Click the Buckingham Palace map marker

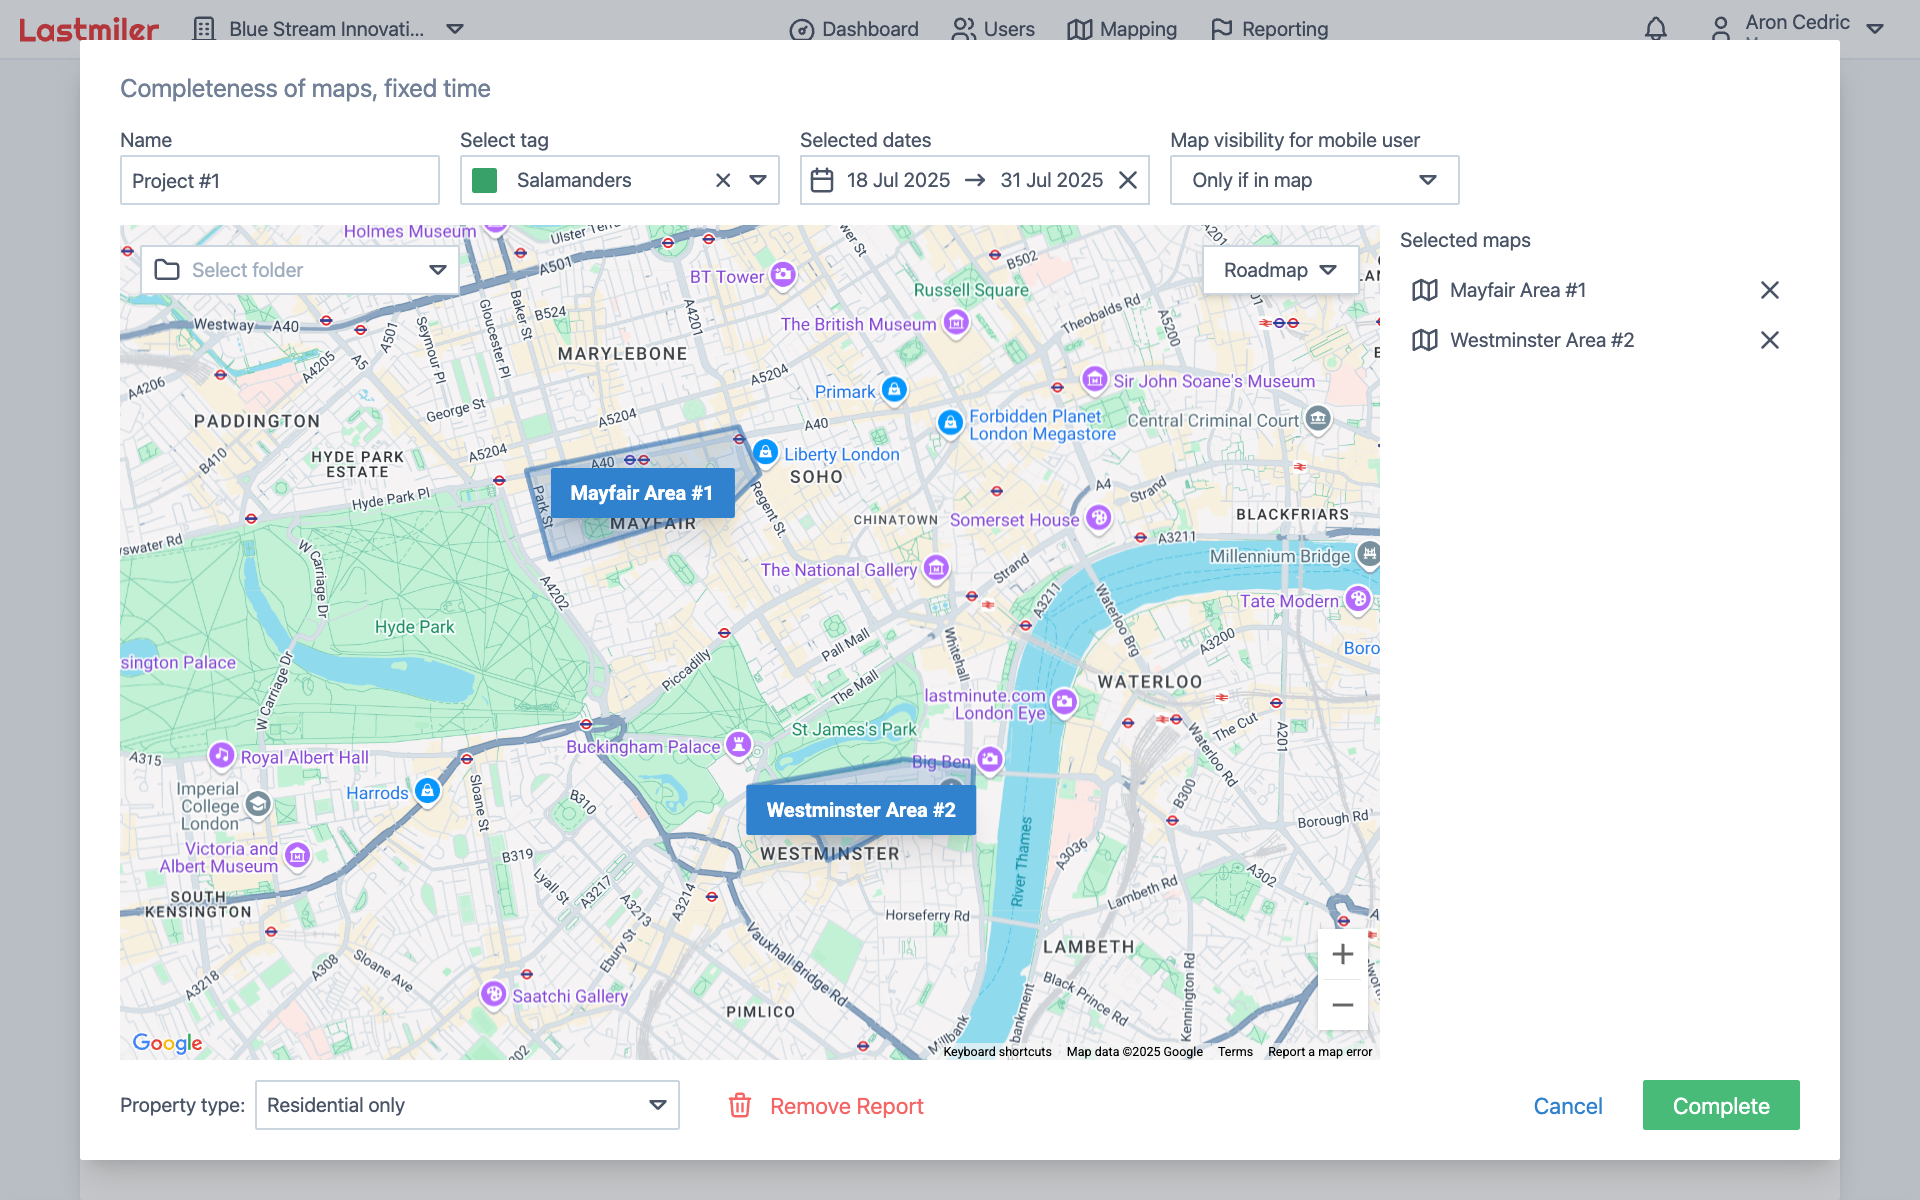(739, 744)
